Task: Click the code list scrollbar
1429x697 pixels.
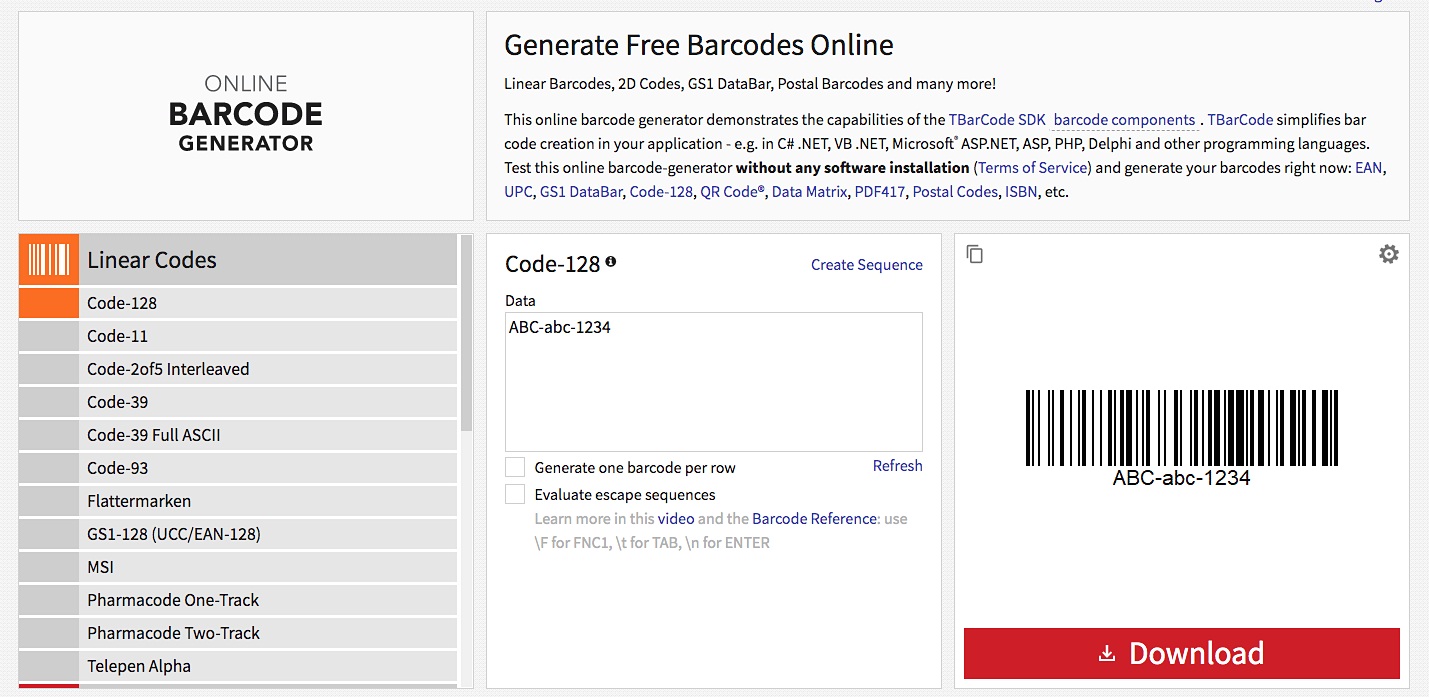Action: [x=466, y=333]
